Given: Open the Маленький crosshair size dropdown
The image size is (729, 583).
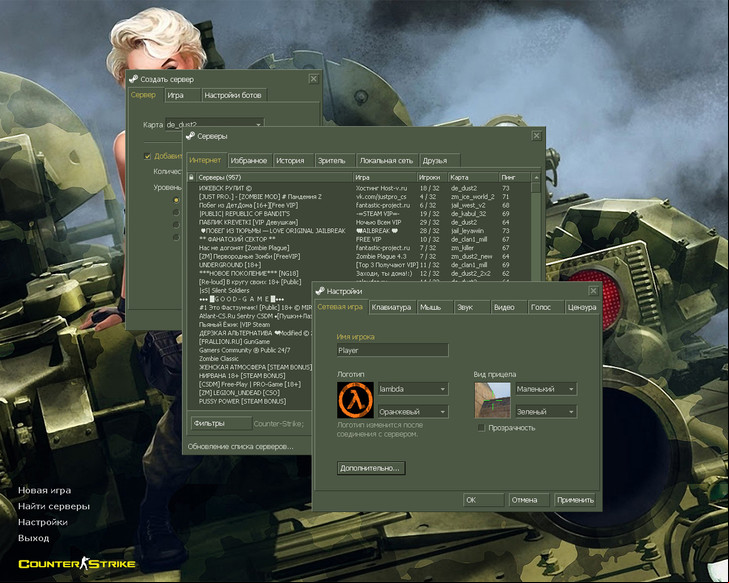Looking at the screenshot, I should [x=546, y=389].
